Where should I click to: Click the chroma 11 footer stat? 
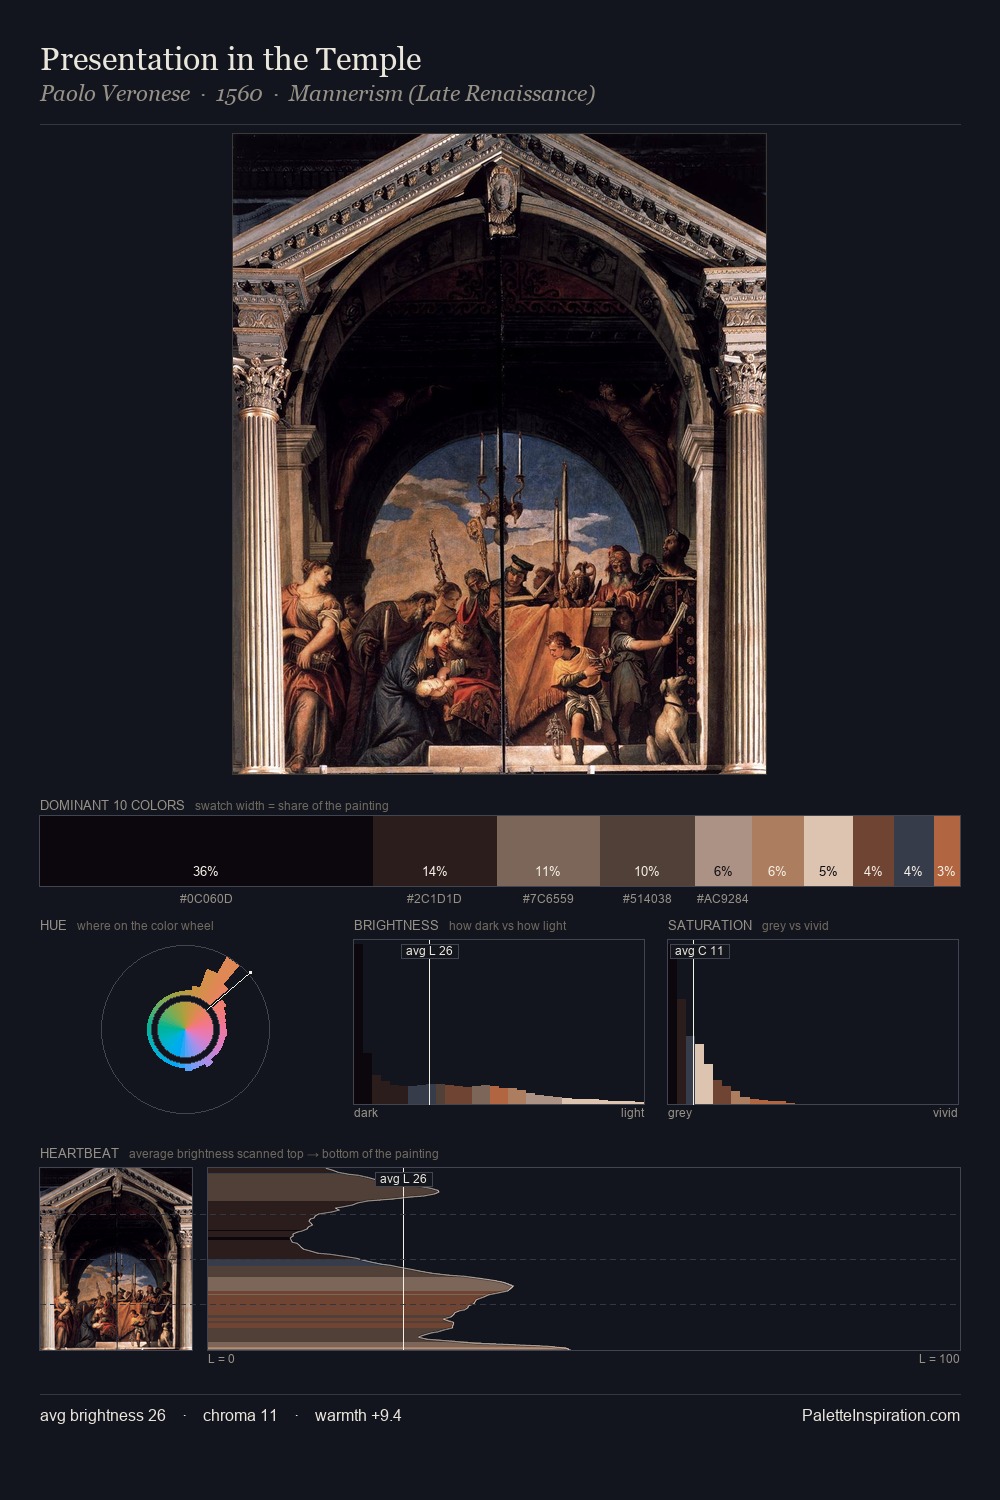[x=240, y=1415]
